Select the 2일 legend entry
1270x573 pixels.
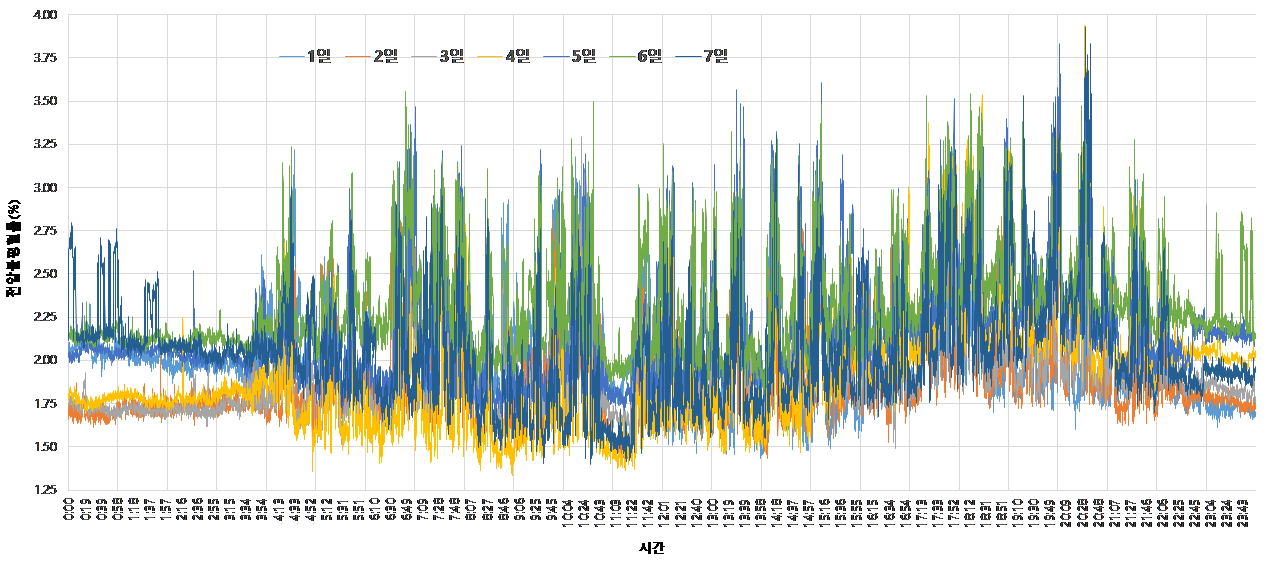tap(371, 57)
